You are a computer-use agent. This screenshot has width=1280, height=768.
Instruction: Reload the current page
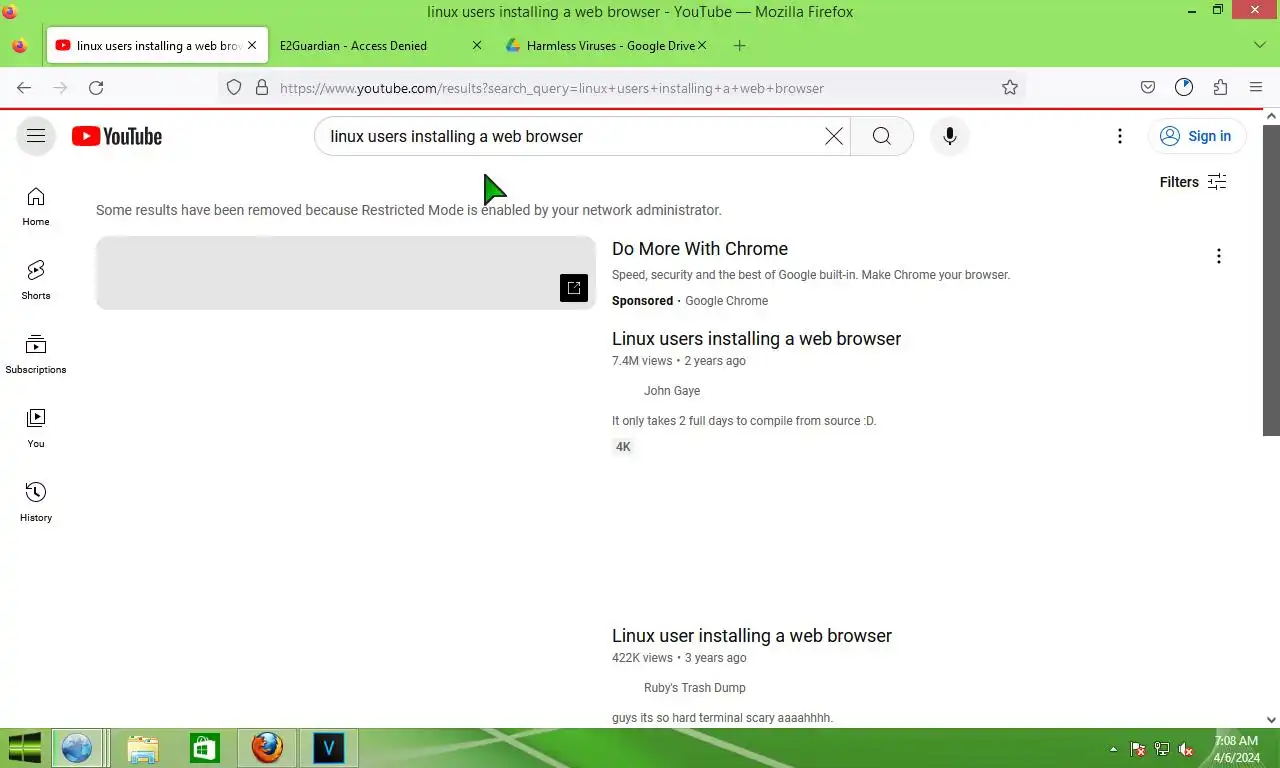point(96,88)
